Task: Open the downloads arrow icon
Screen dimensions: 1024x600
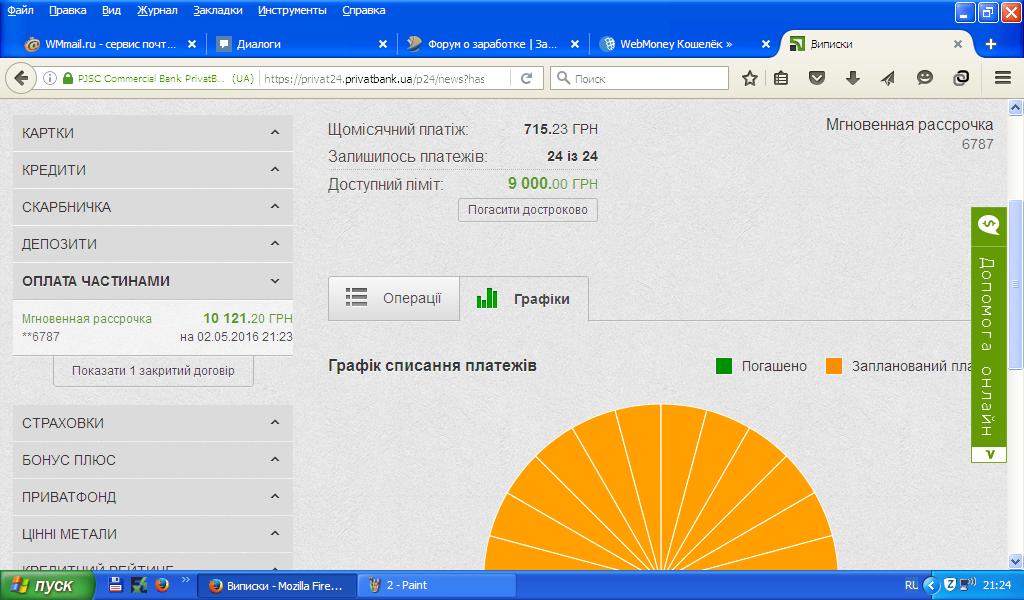Action: pyautogui.click(x=853, y=78)
